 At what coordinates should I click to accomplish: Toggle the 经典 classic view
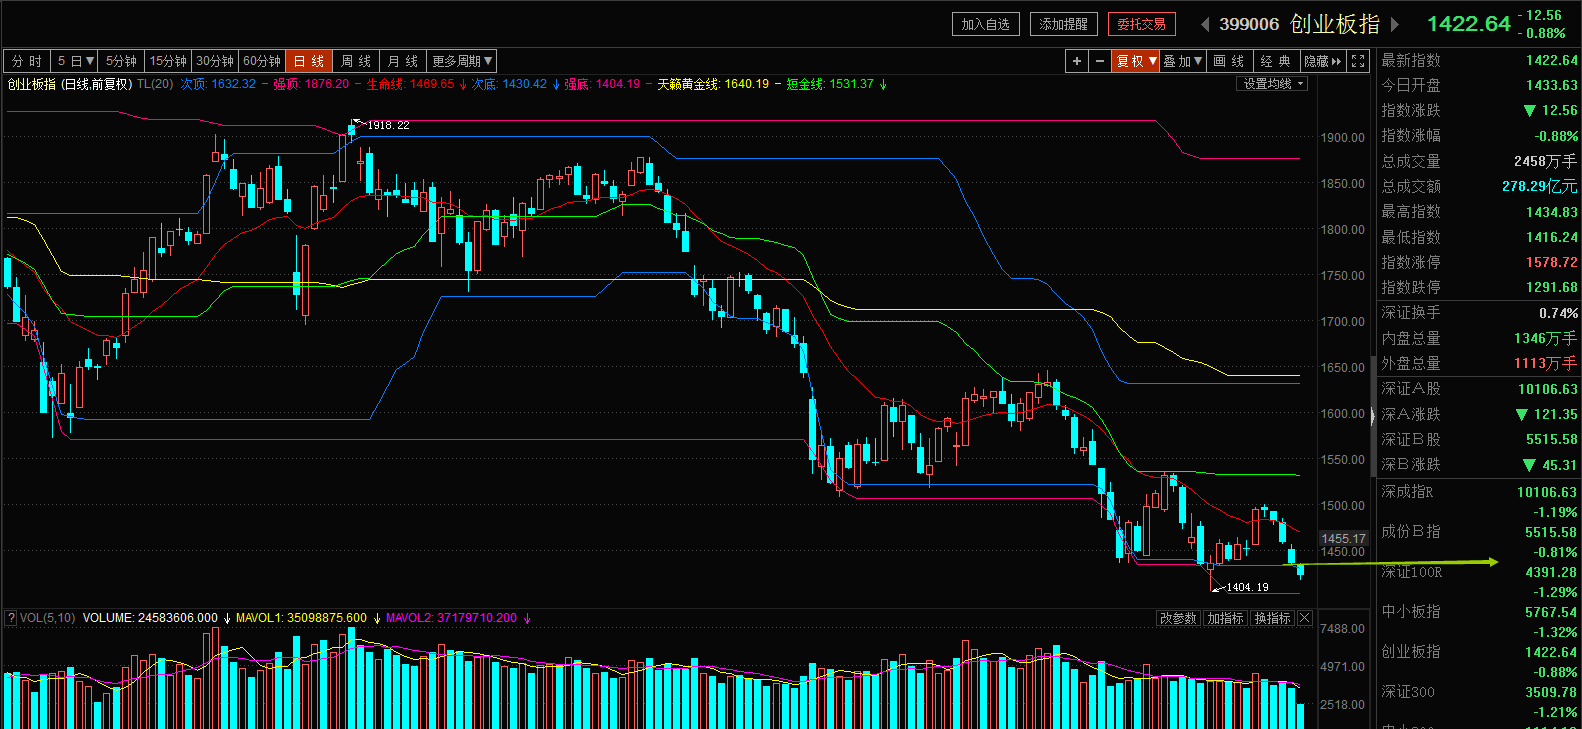(x=1275, y=61)
